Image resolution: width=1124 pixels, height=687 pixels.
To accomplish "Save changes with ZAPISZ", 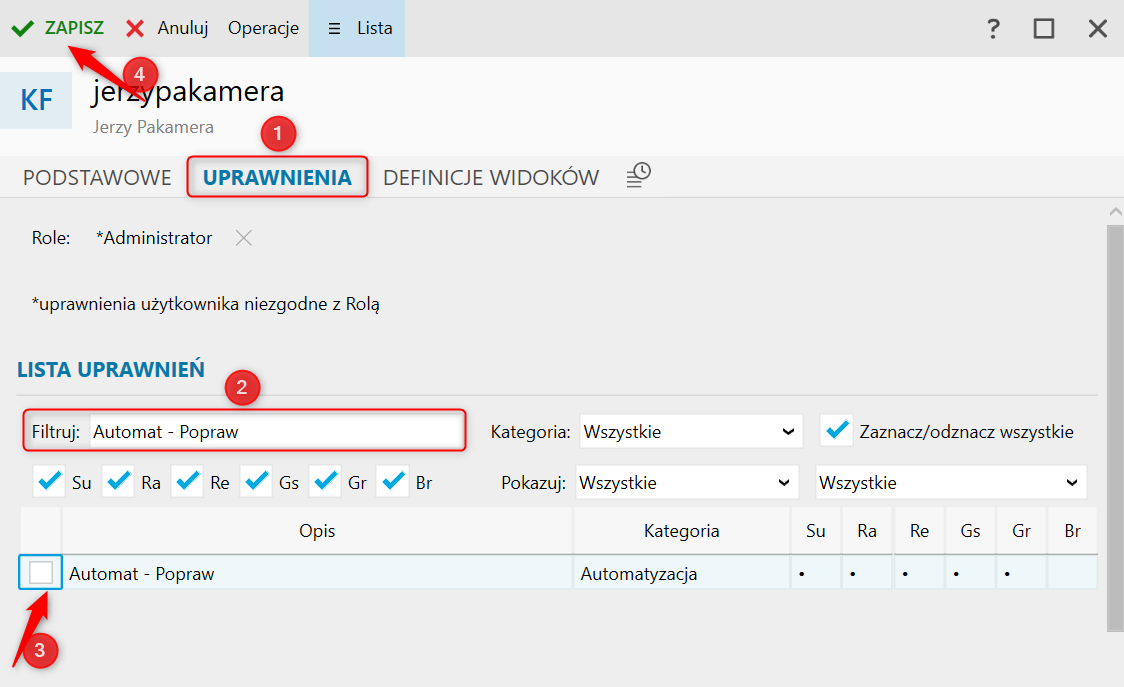I will pyautogui.click(x=58, y=28).
